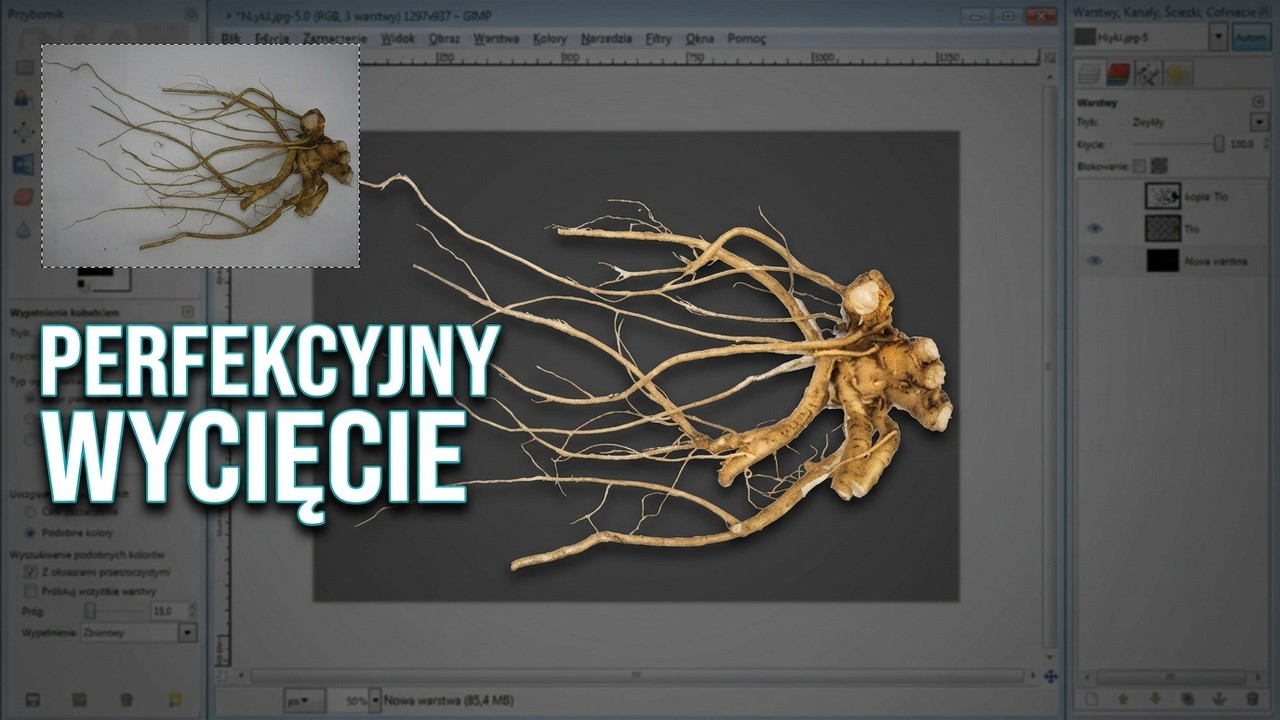Switch to the Layers tab icon
The image size is (1280, 720).
tap(1089, 73)
